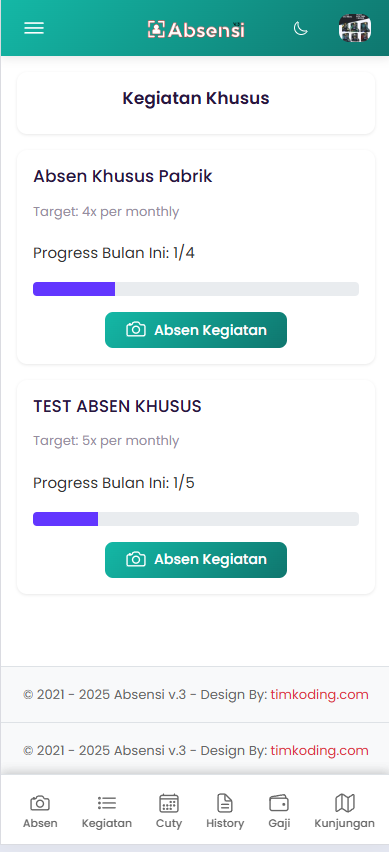The height and width of the screenshot is (852, 389).
Task: Open the hamburger menu
Action: point(34,28)
